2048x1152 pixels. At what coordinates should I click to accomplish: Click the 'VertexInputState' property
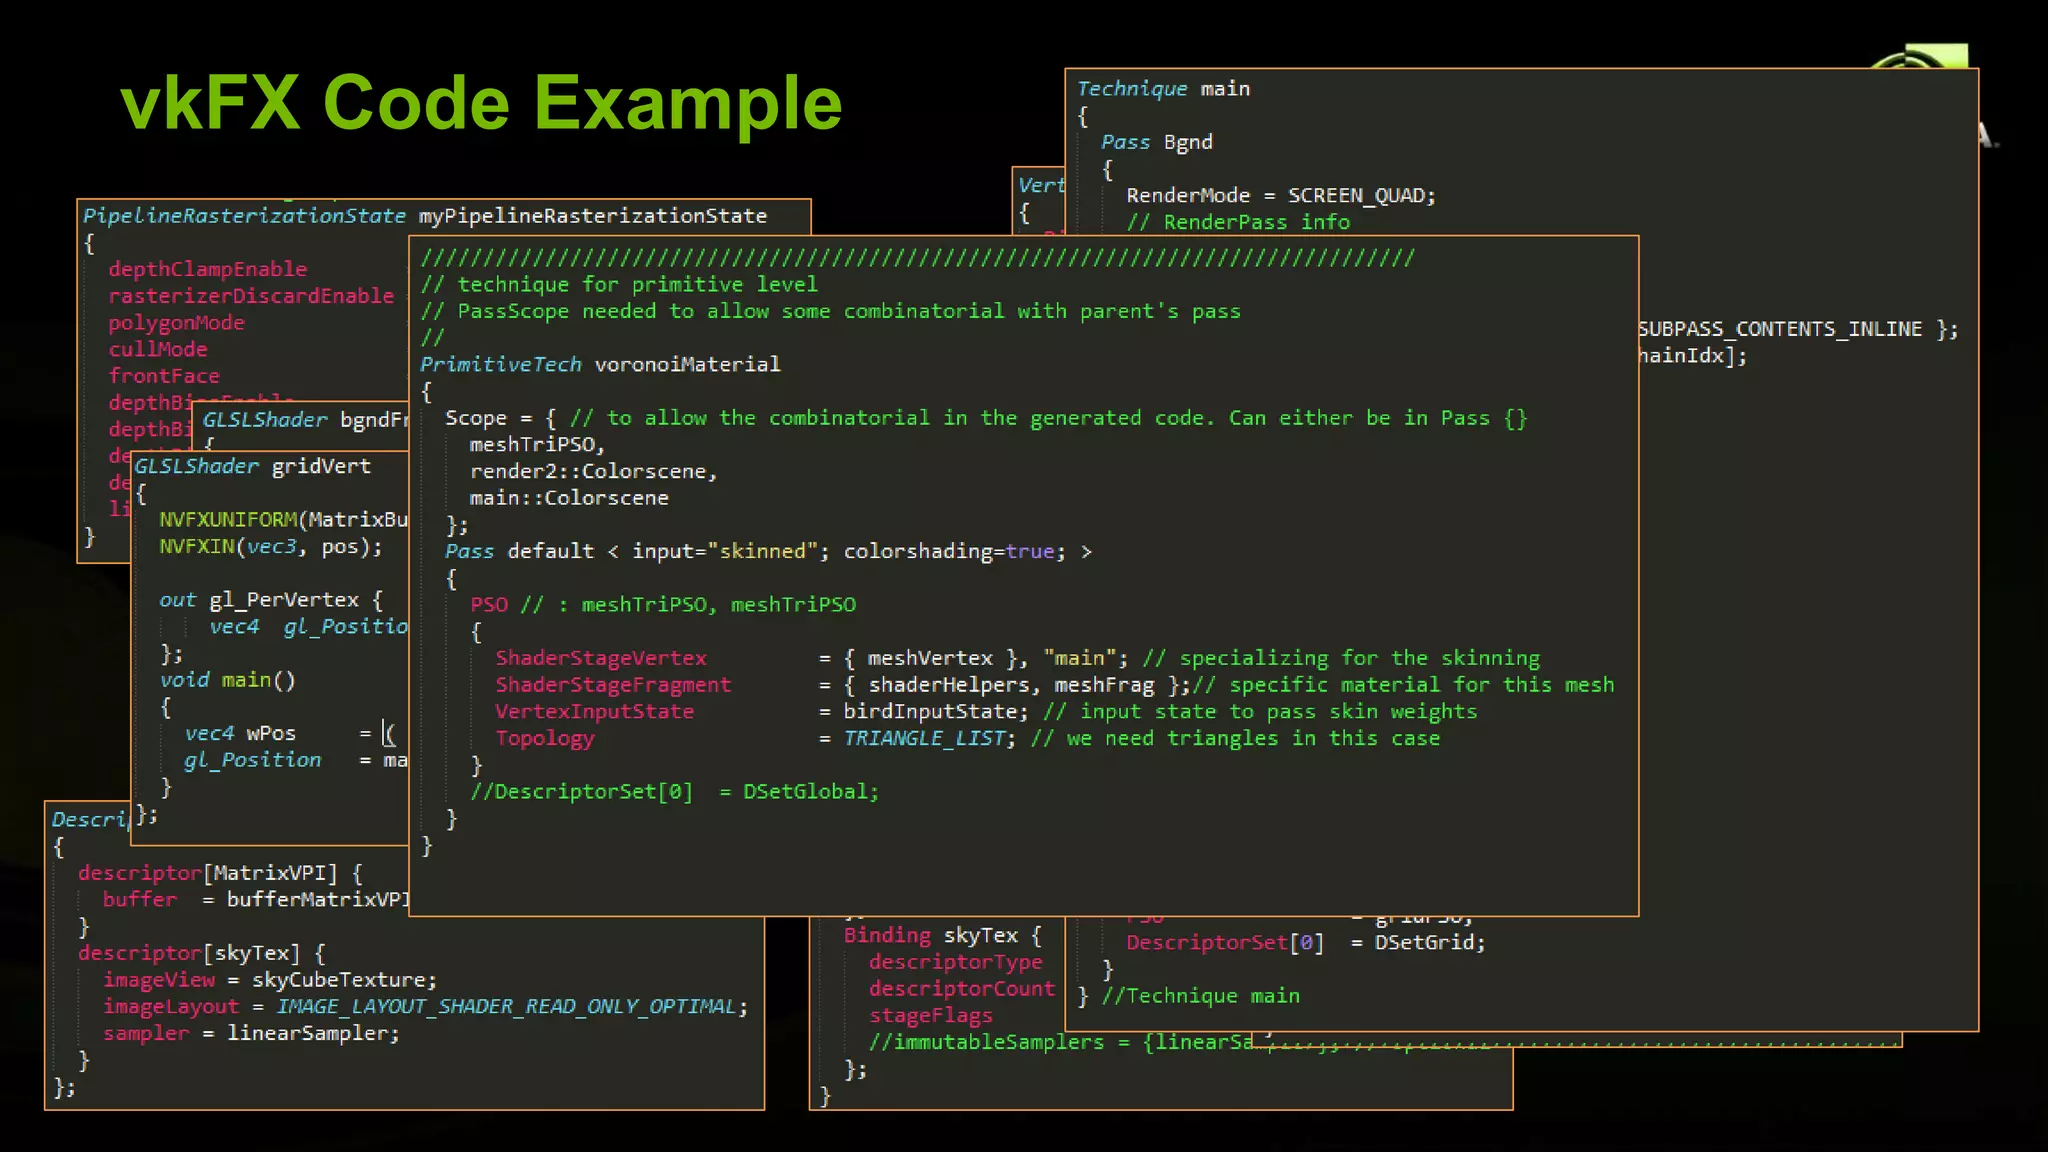pos(595,712)
